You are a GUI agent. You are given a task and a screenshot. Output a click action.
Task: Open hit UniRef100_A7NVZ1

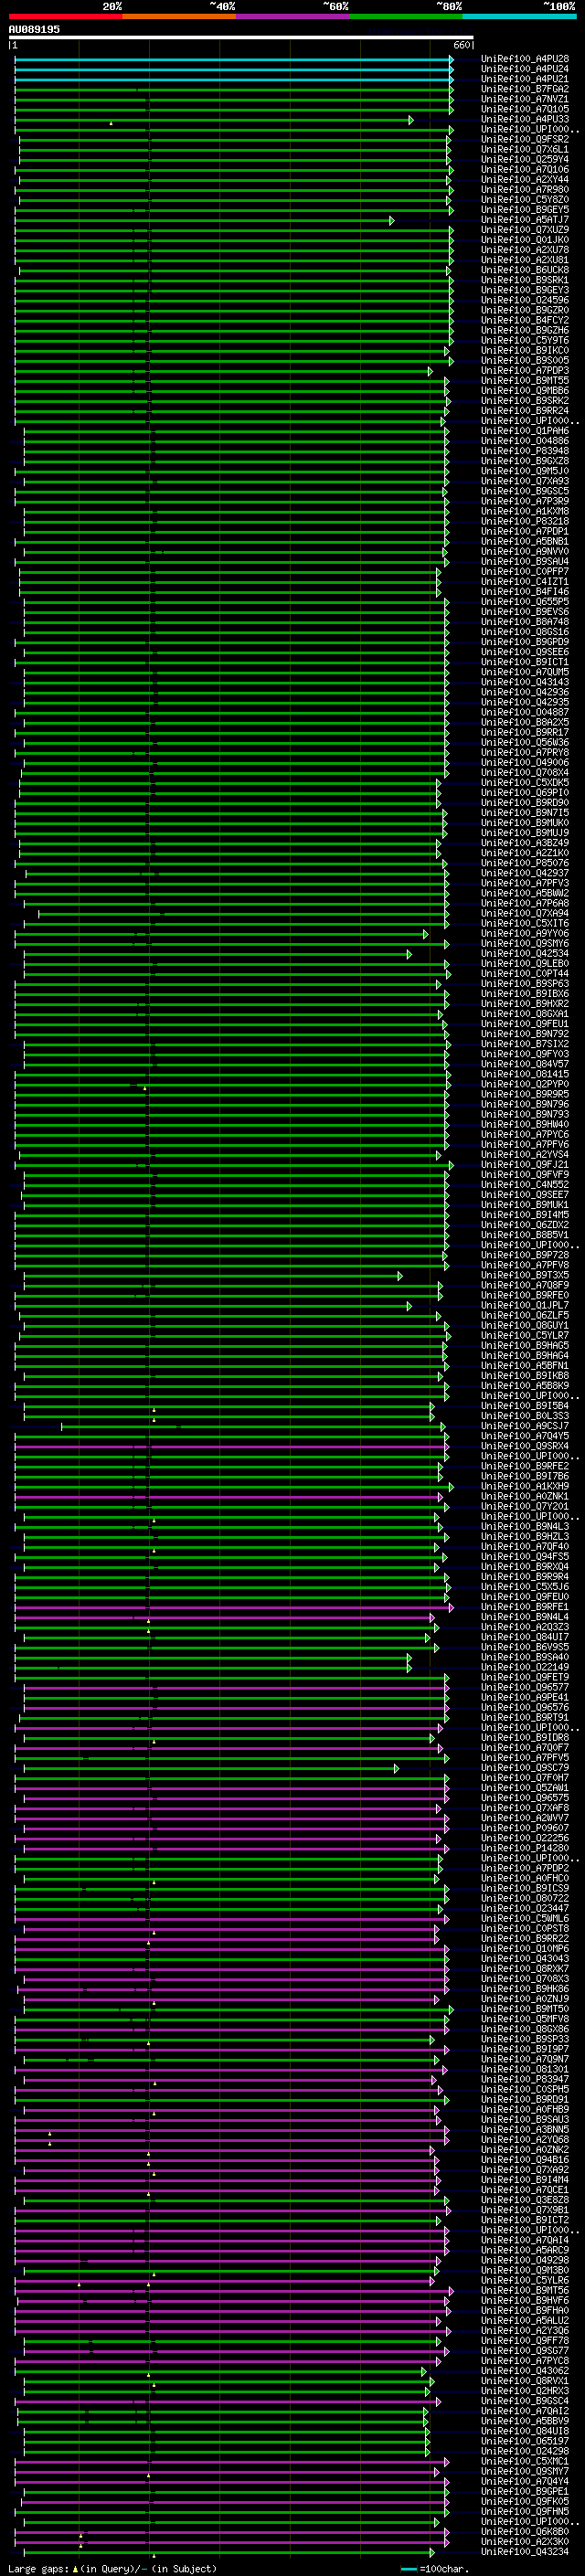tap(525, 99)
